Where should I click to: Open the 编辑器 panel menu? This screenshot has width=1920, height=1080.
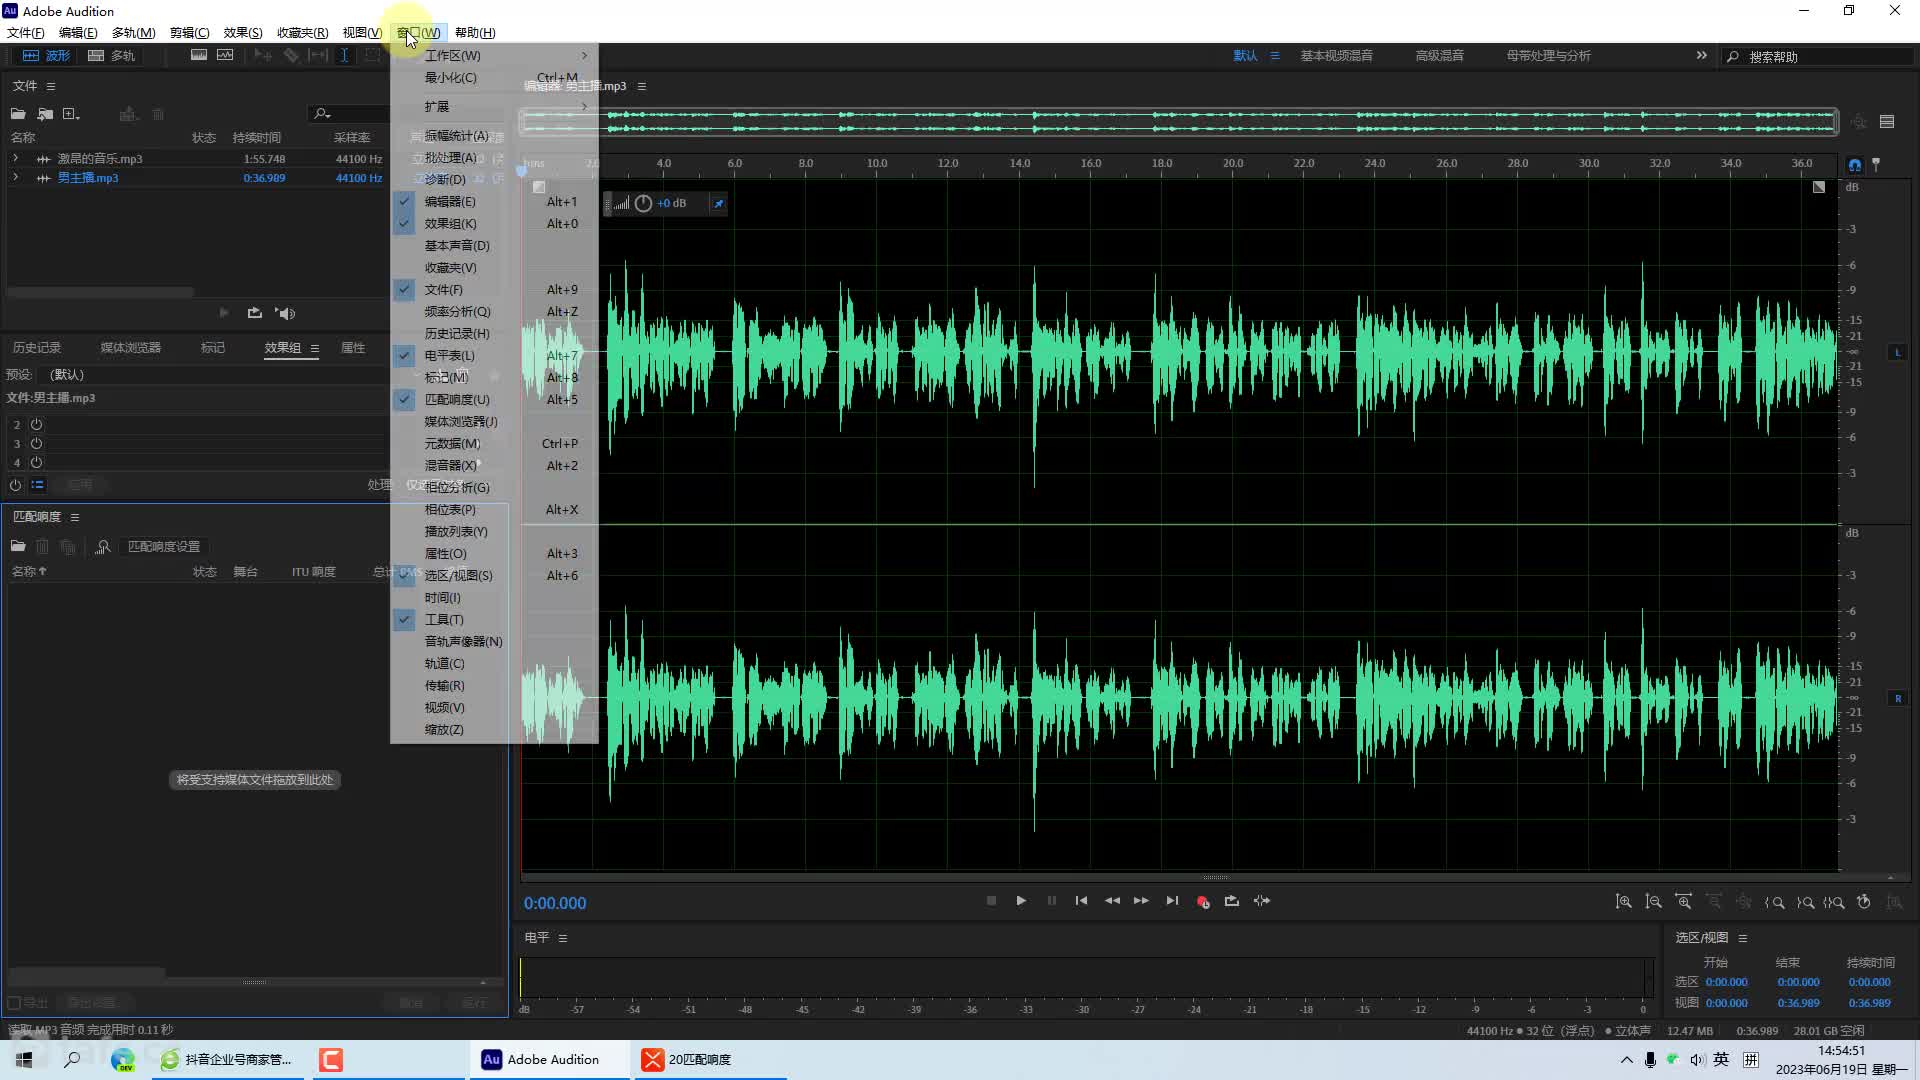[642, 87]
